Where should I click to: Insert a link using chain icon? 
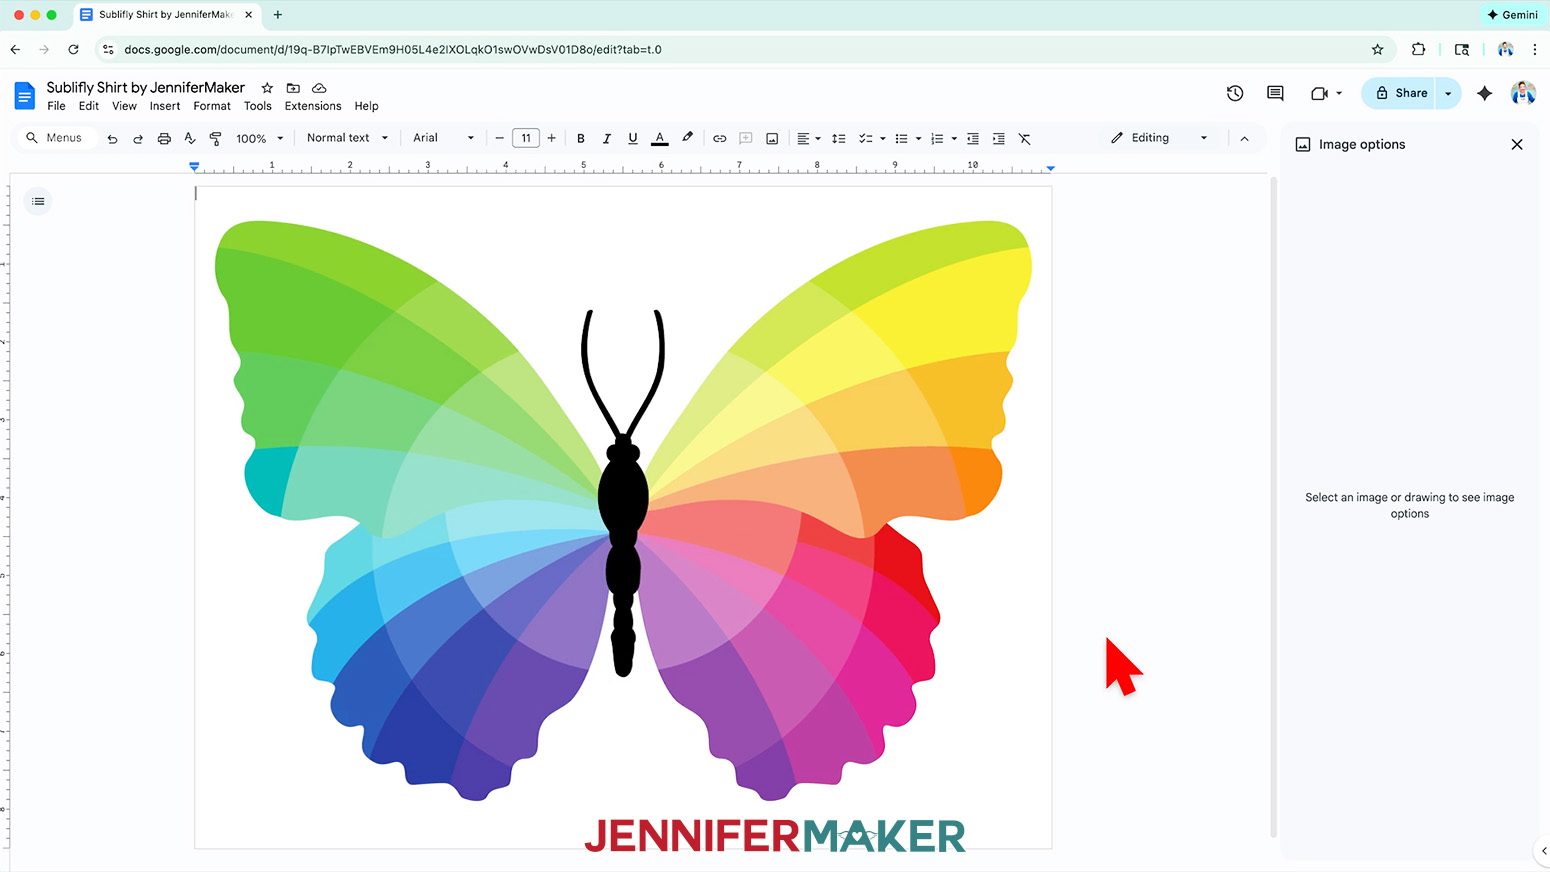click(719, 139)
